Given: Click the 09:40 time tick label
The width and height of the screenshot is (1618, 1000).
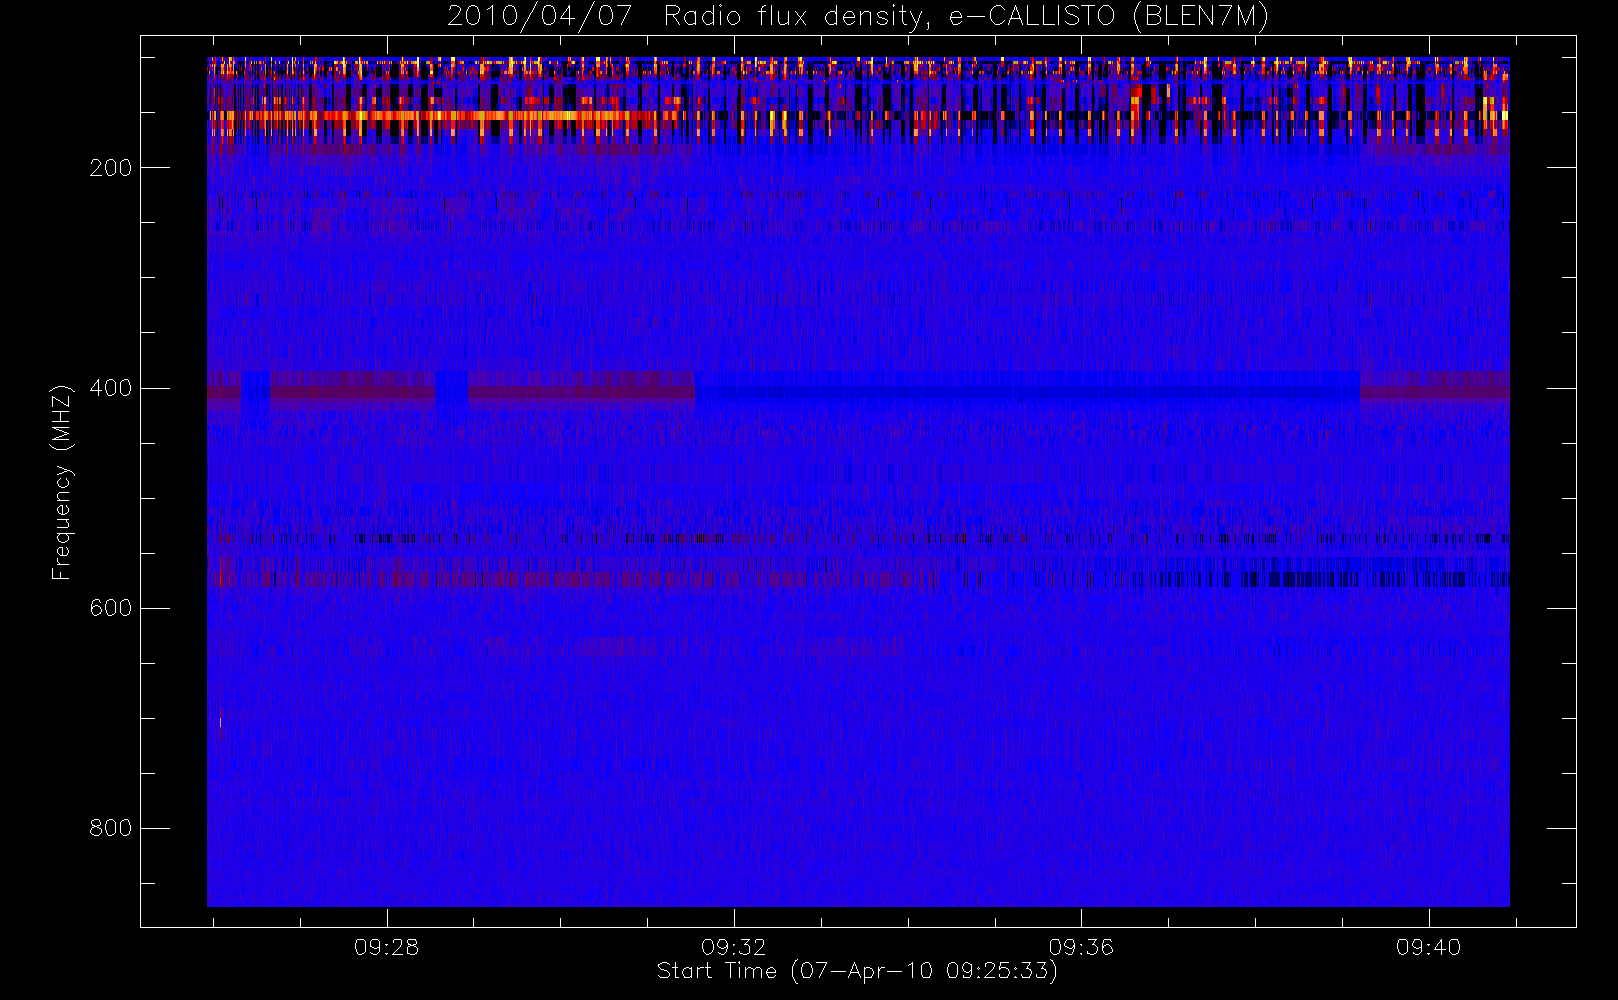Looking at the screenshot, I should 1428,947.
